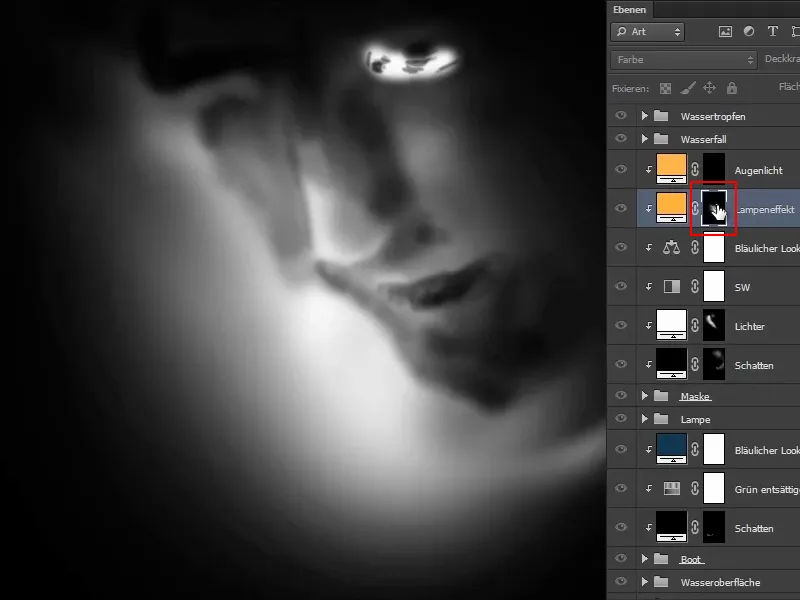This screenshot has height=600, width=800.
Task: Click the Wasserfall group name
Action: [704, 139]
